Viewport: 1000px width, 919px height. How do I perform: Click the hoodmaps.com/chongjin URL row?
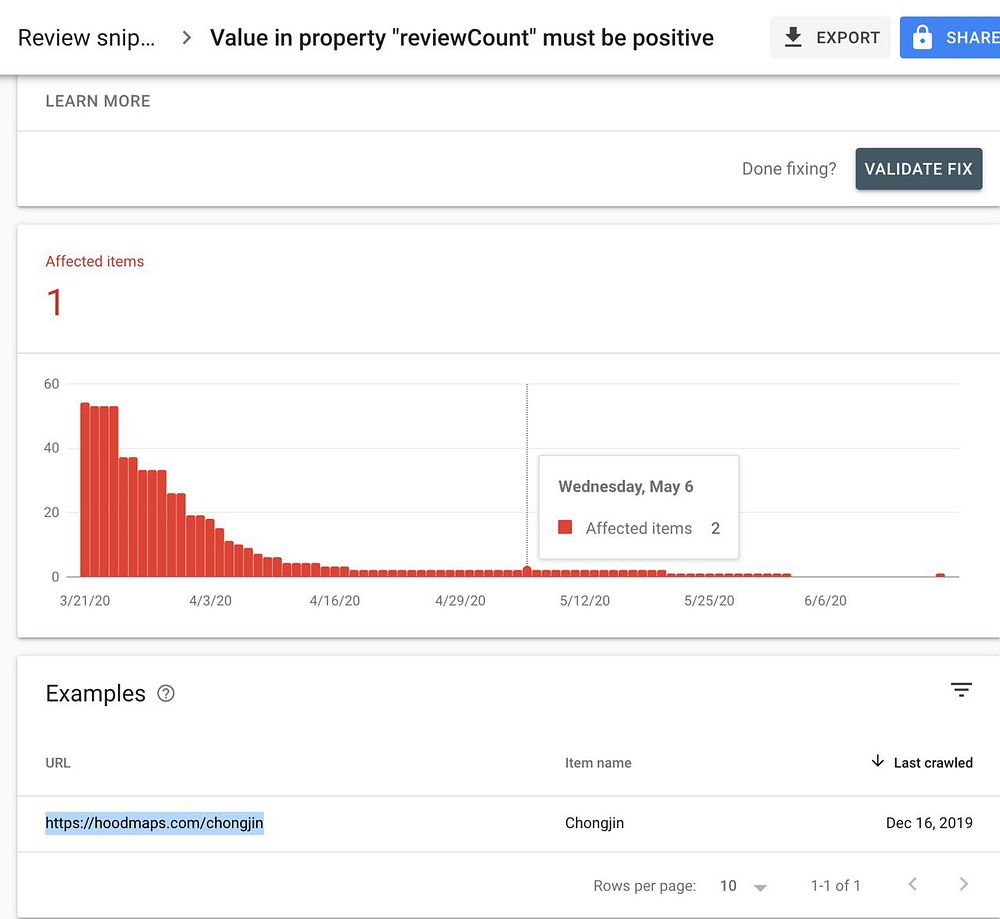click(x=155, y=824)
